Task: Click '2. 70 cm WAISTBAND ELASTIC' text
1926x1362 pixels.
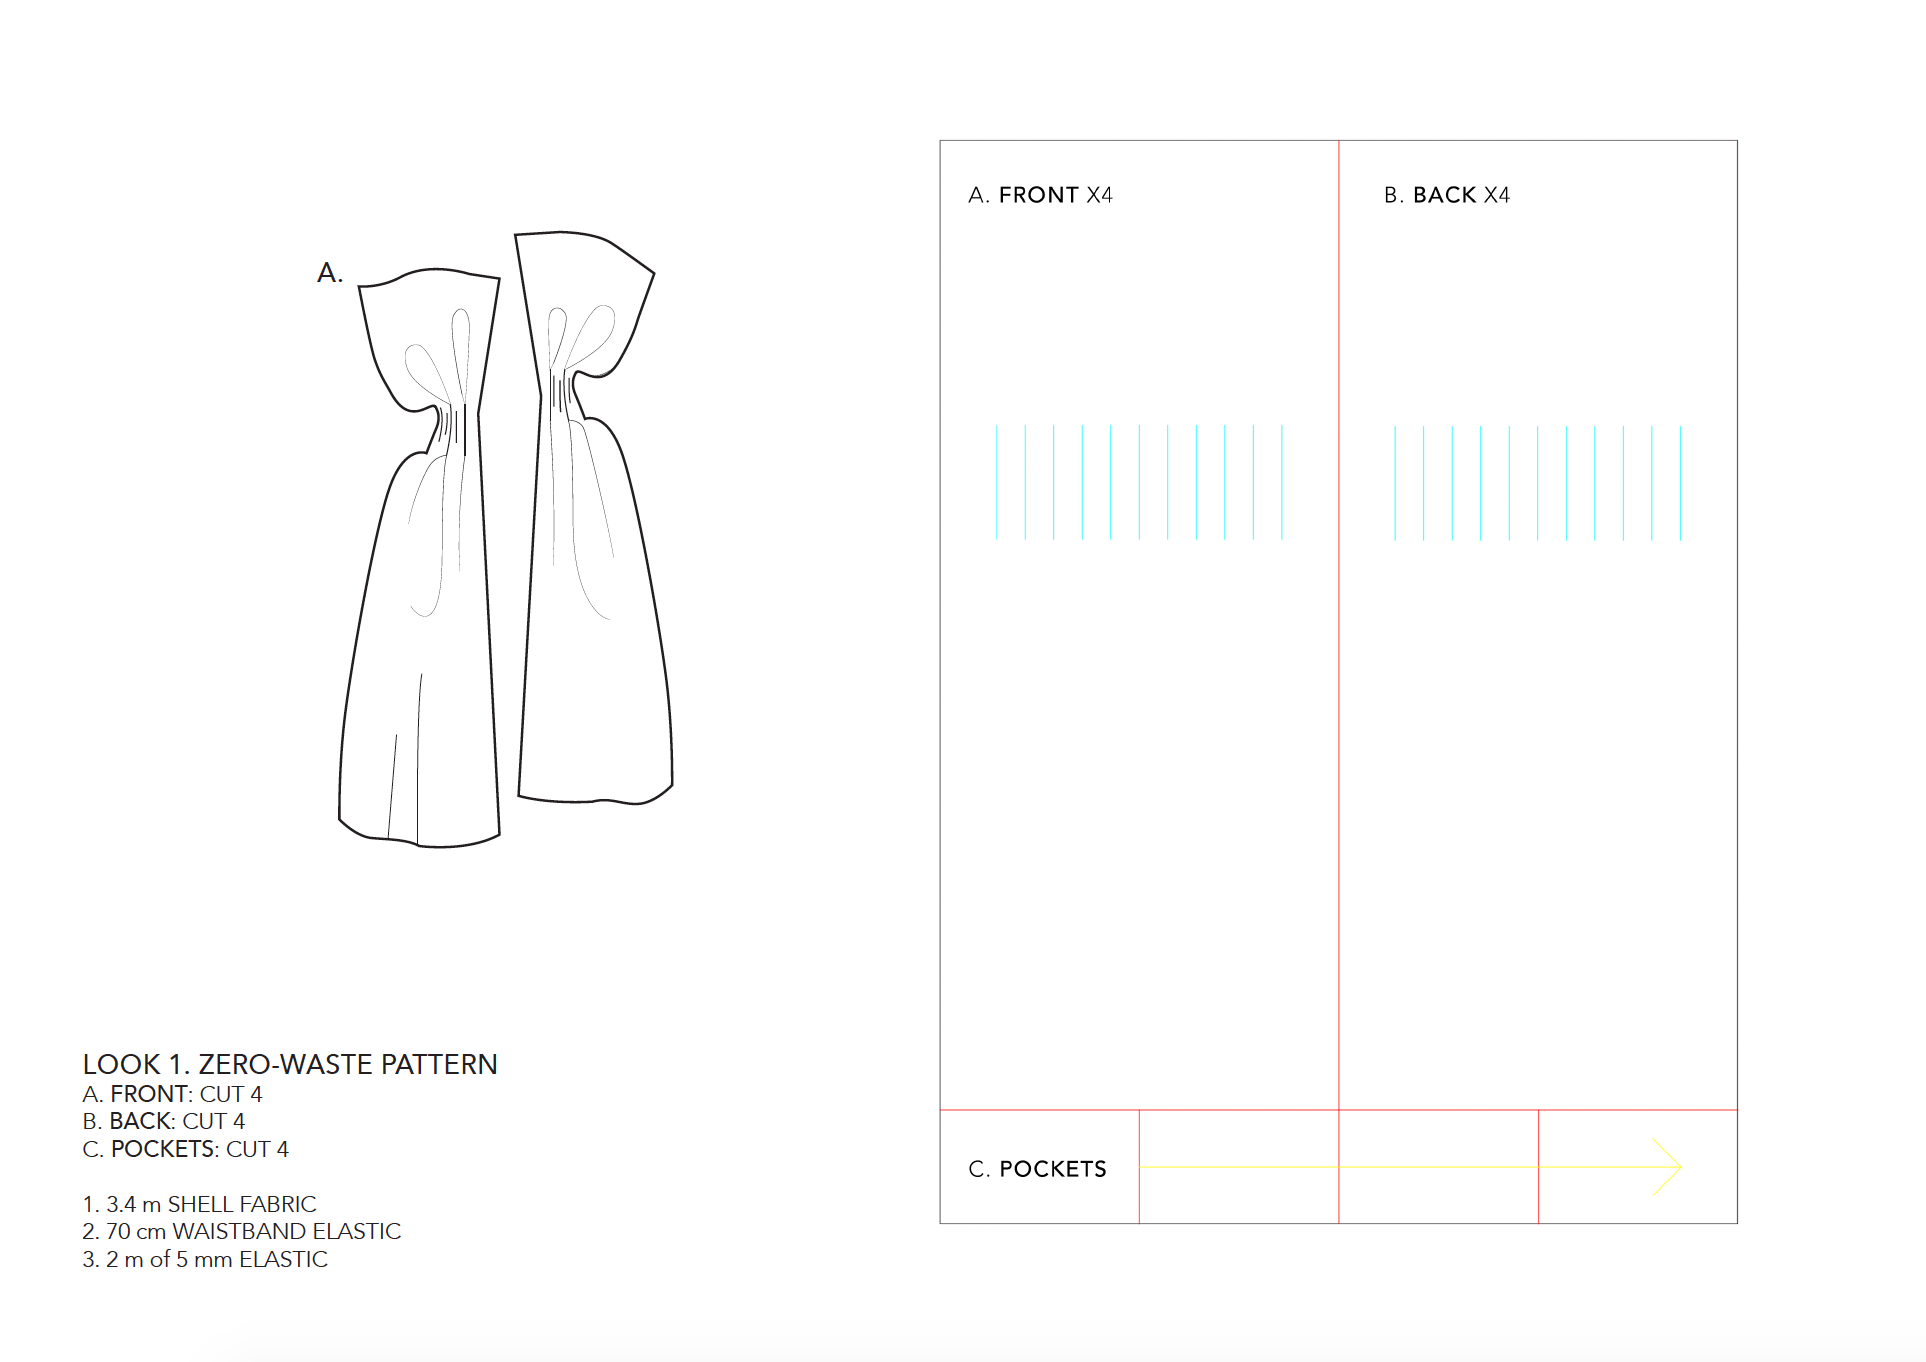Action: click(x=241, y=1231)
